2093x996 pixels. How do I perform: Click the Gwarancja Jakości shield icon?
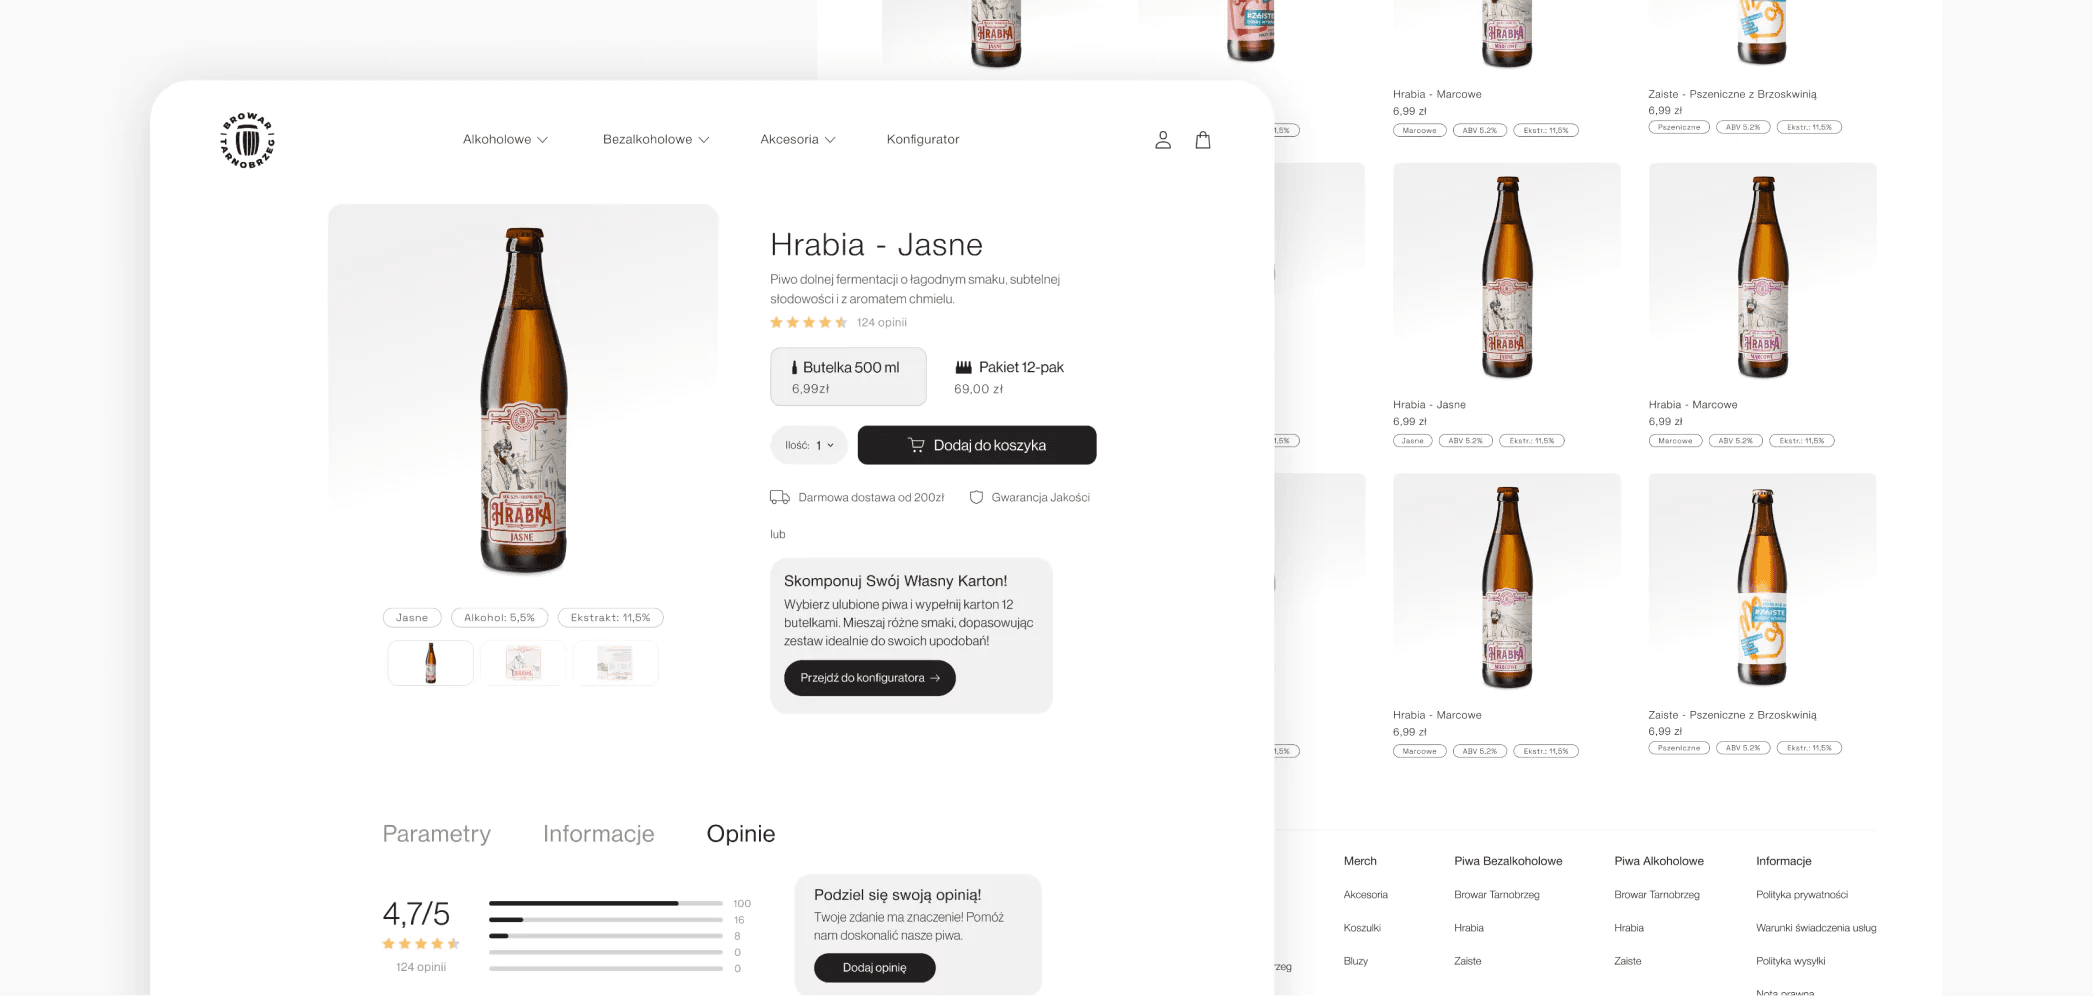click(976, 497)
